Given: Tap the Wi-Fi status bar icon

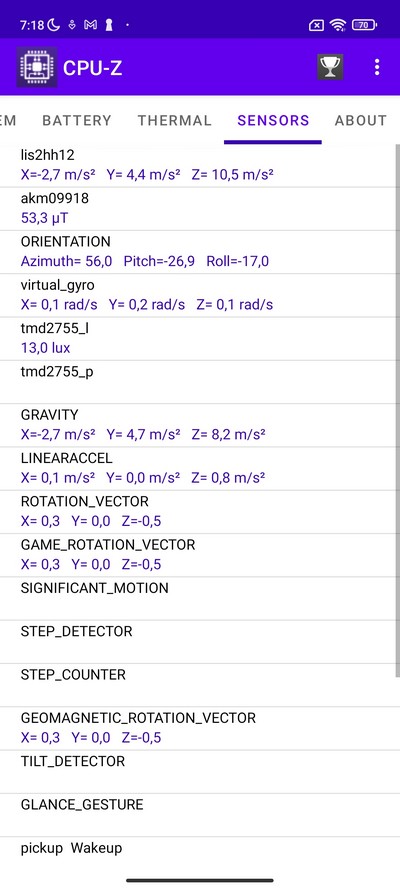Looking at the screenshot, I should click(338, 24).
